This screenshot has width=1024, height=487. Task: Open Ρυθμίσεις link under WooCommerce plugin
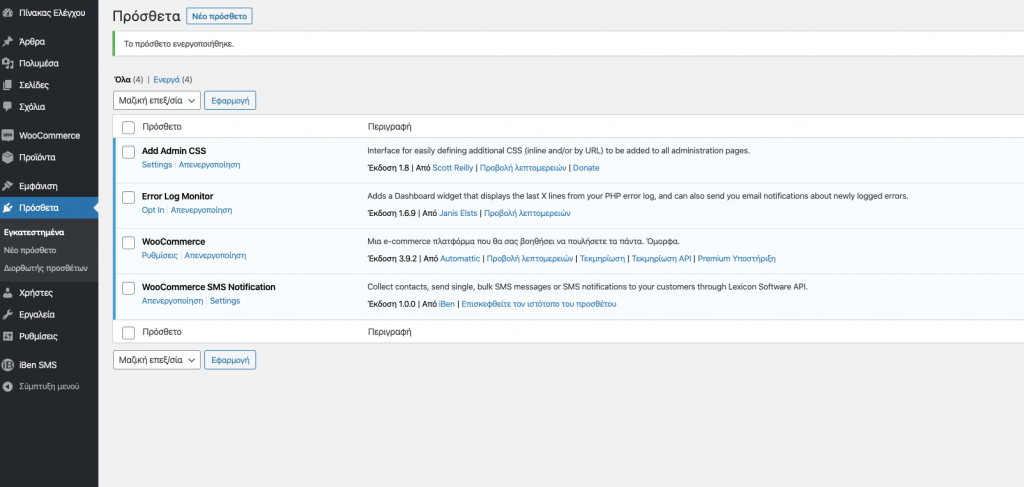coord(160,256)
